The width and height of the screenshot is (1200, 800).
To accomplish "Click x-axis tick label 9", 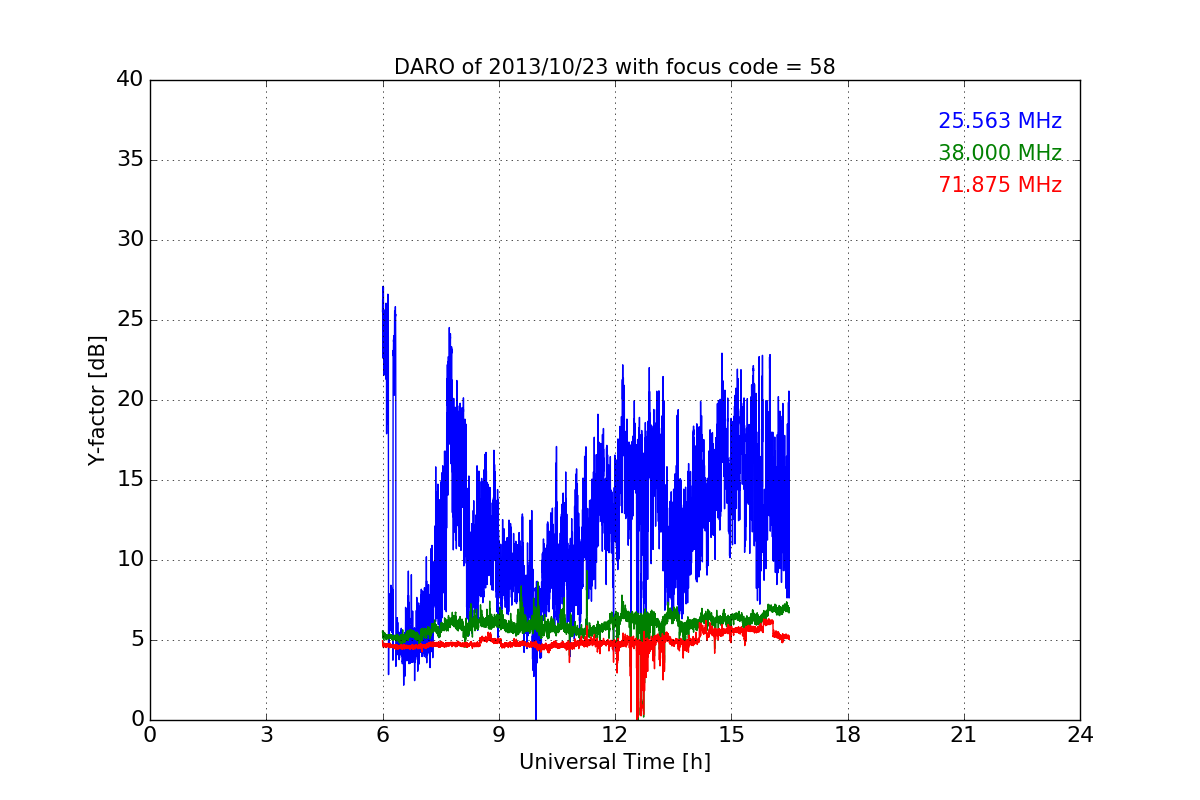I will coord(499,735).
